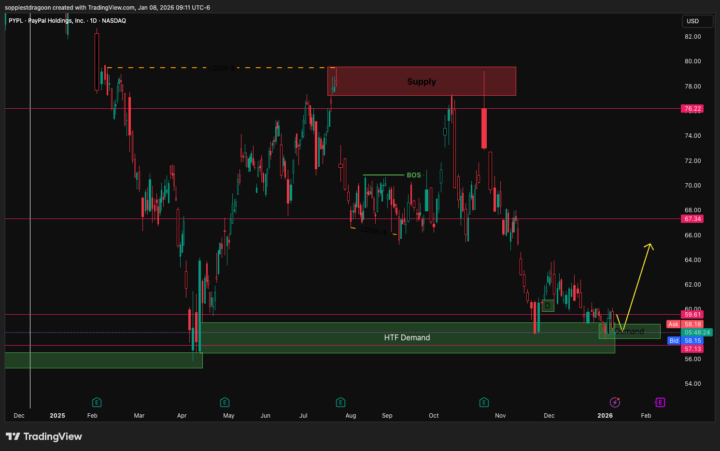Click the 64.00 price axis value
Image resolution: width=720 pixels, height=451 pixels.
(x=692, y=260)
